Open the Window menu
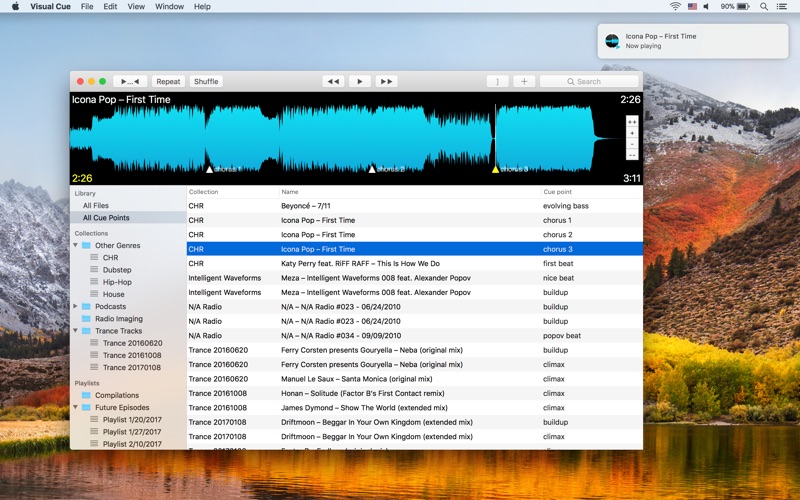 click(x=169, y=6)
